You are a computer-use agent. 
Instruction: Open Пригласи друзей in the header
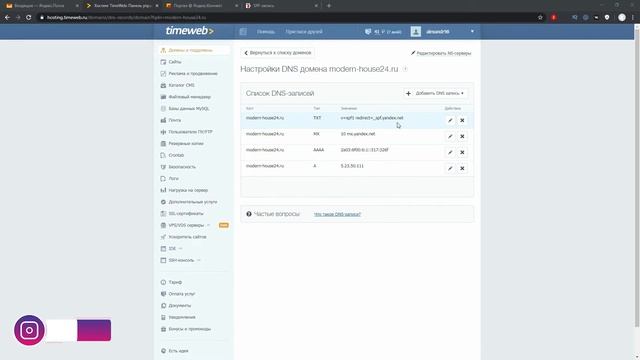point(304,31)
